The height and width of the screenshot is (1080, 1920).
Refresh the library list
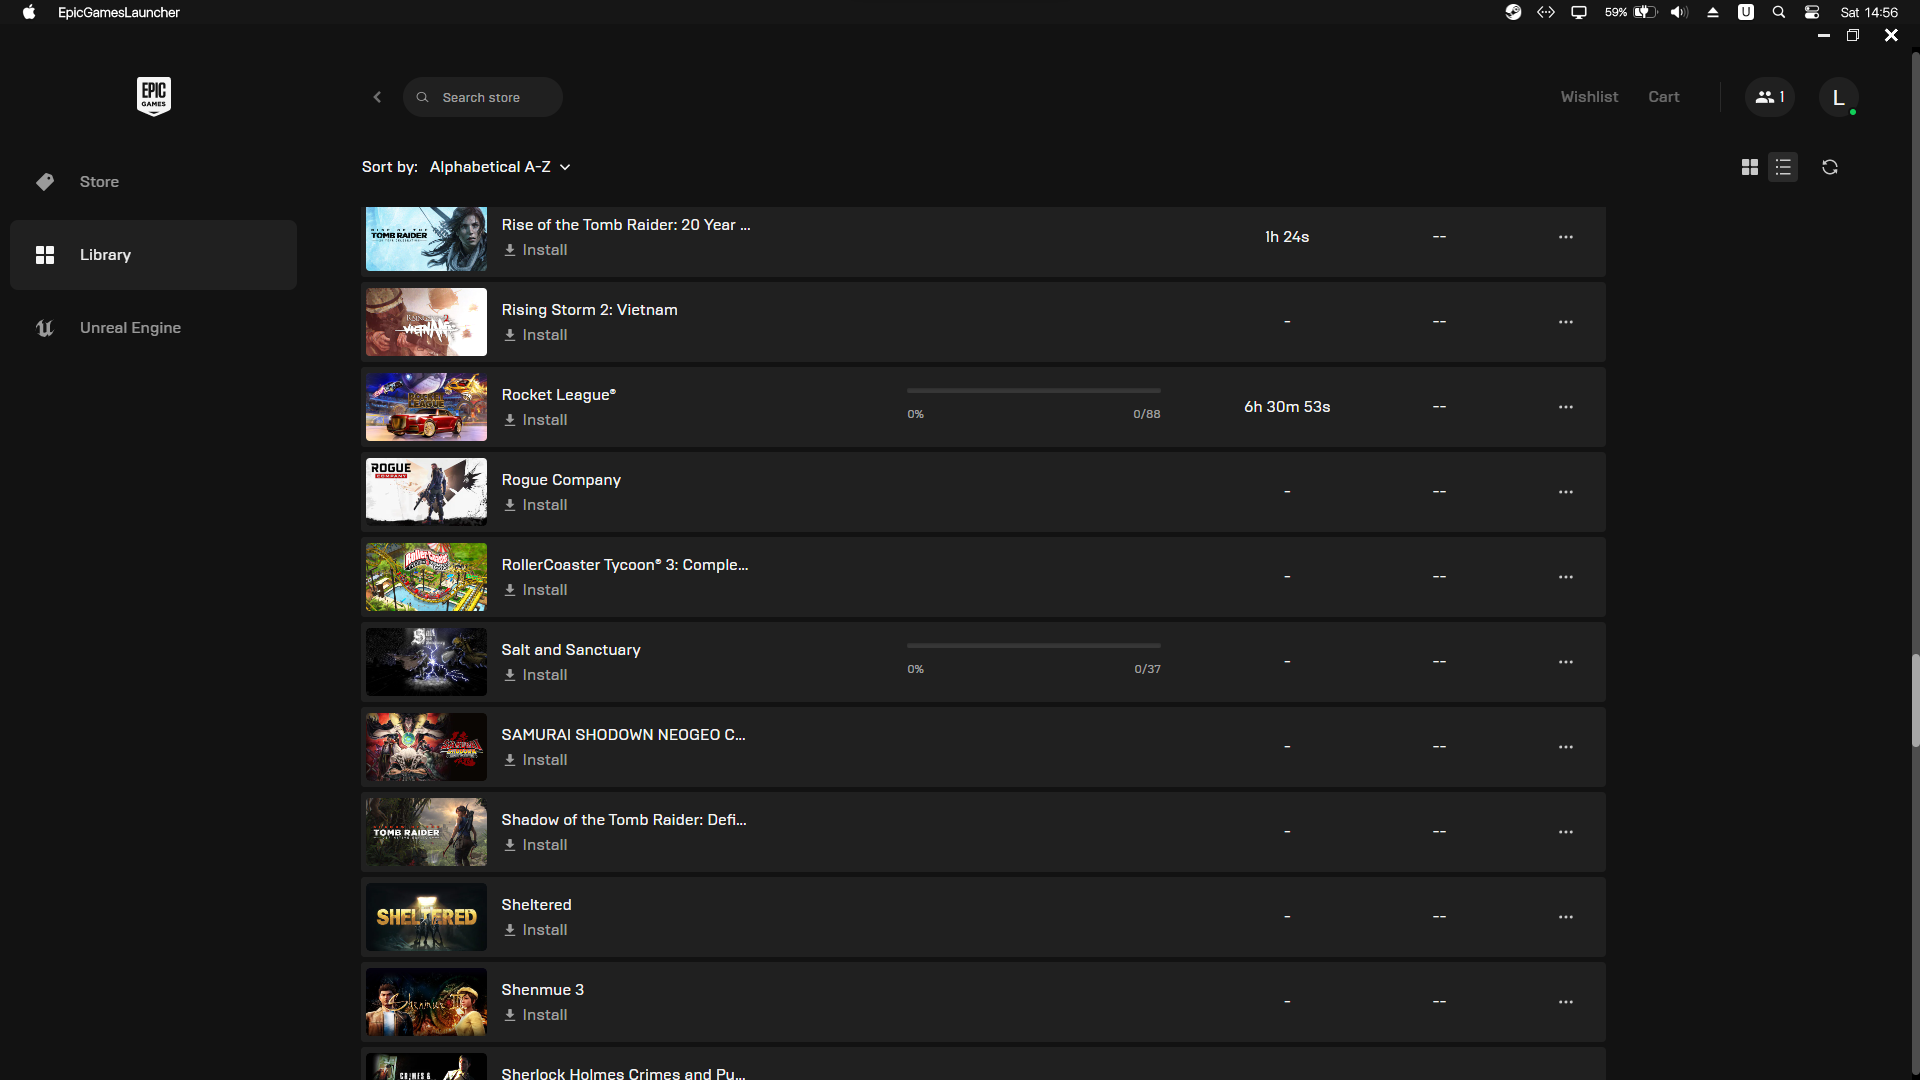(x=1830, y=167)
